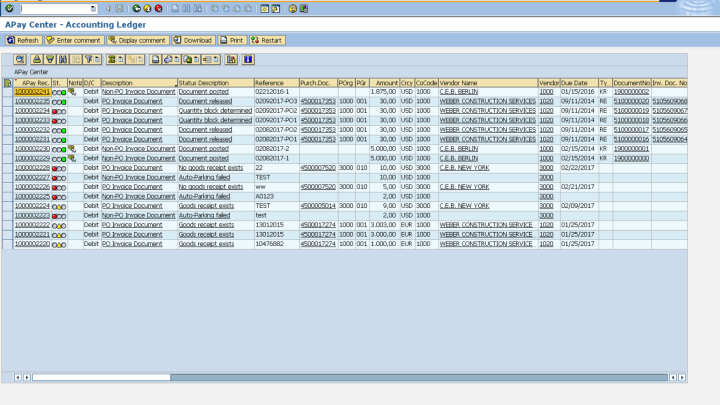This screenshot has width=720, height=405.
Task: Click the Save icon in system toolbar
Action: click(x=118, y=8)
